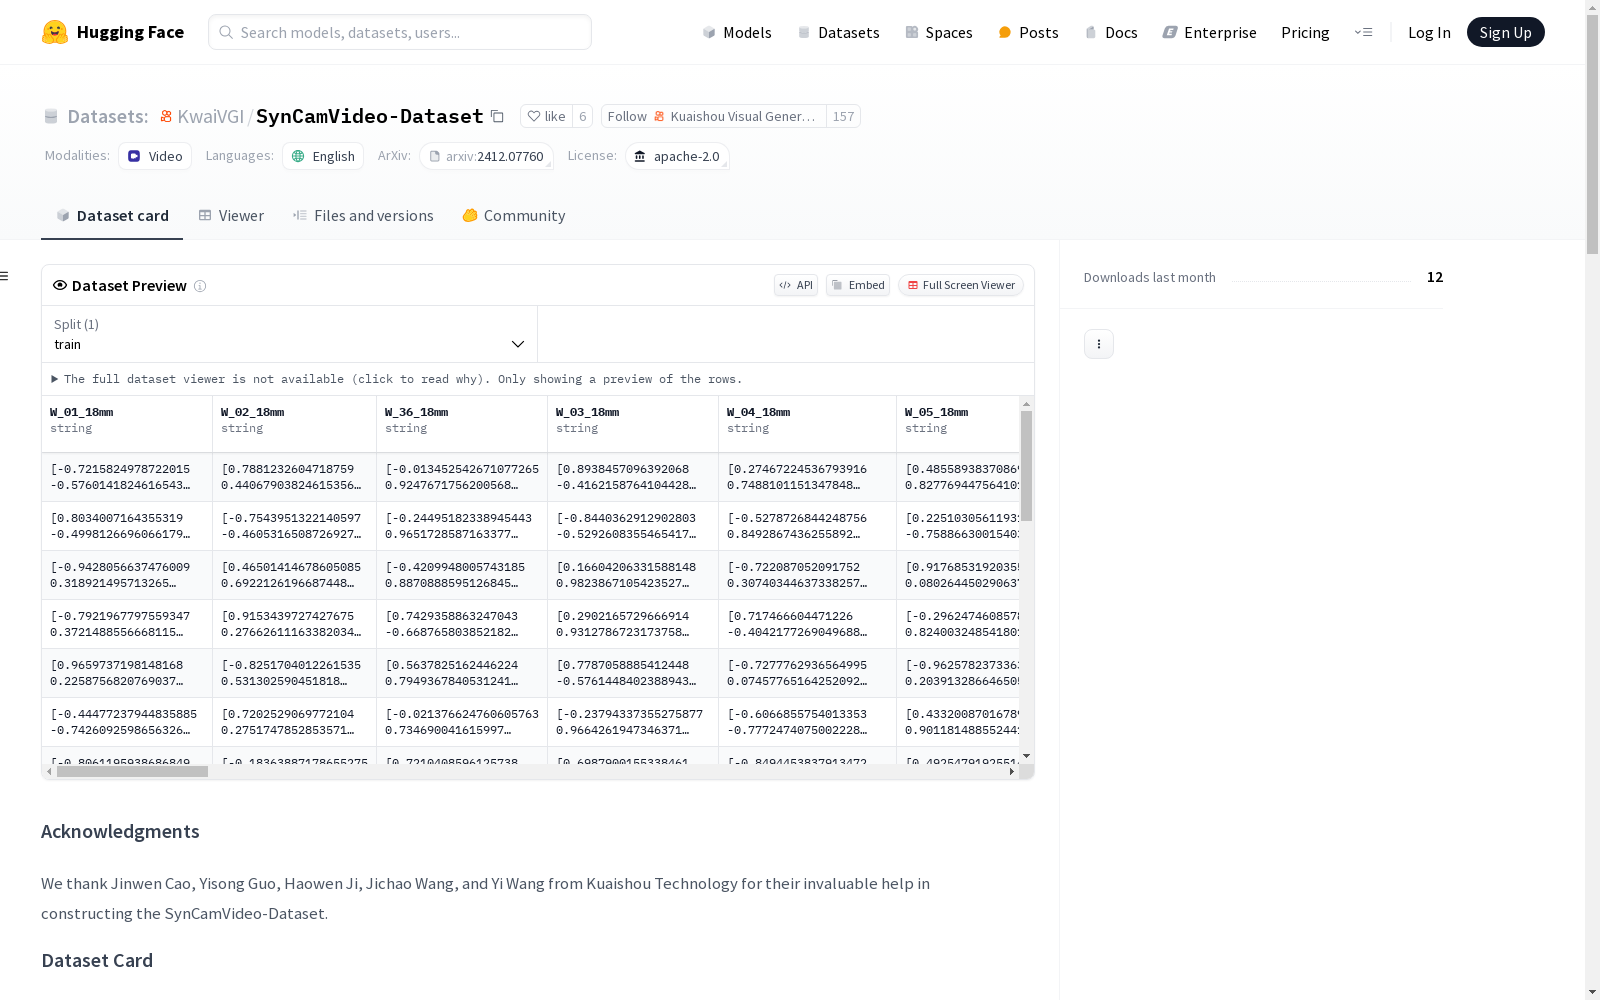Go to Spaces in the top navigation
This screenshot has height=1000, width=1600.
[938, 32]
